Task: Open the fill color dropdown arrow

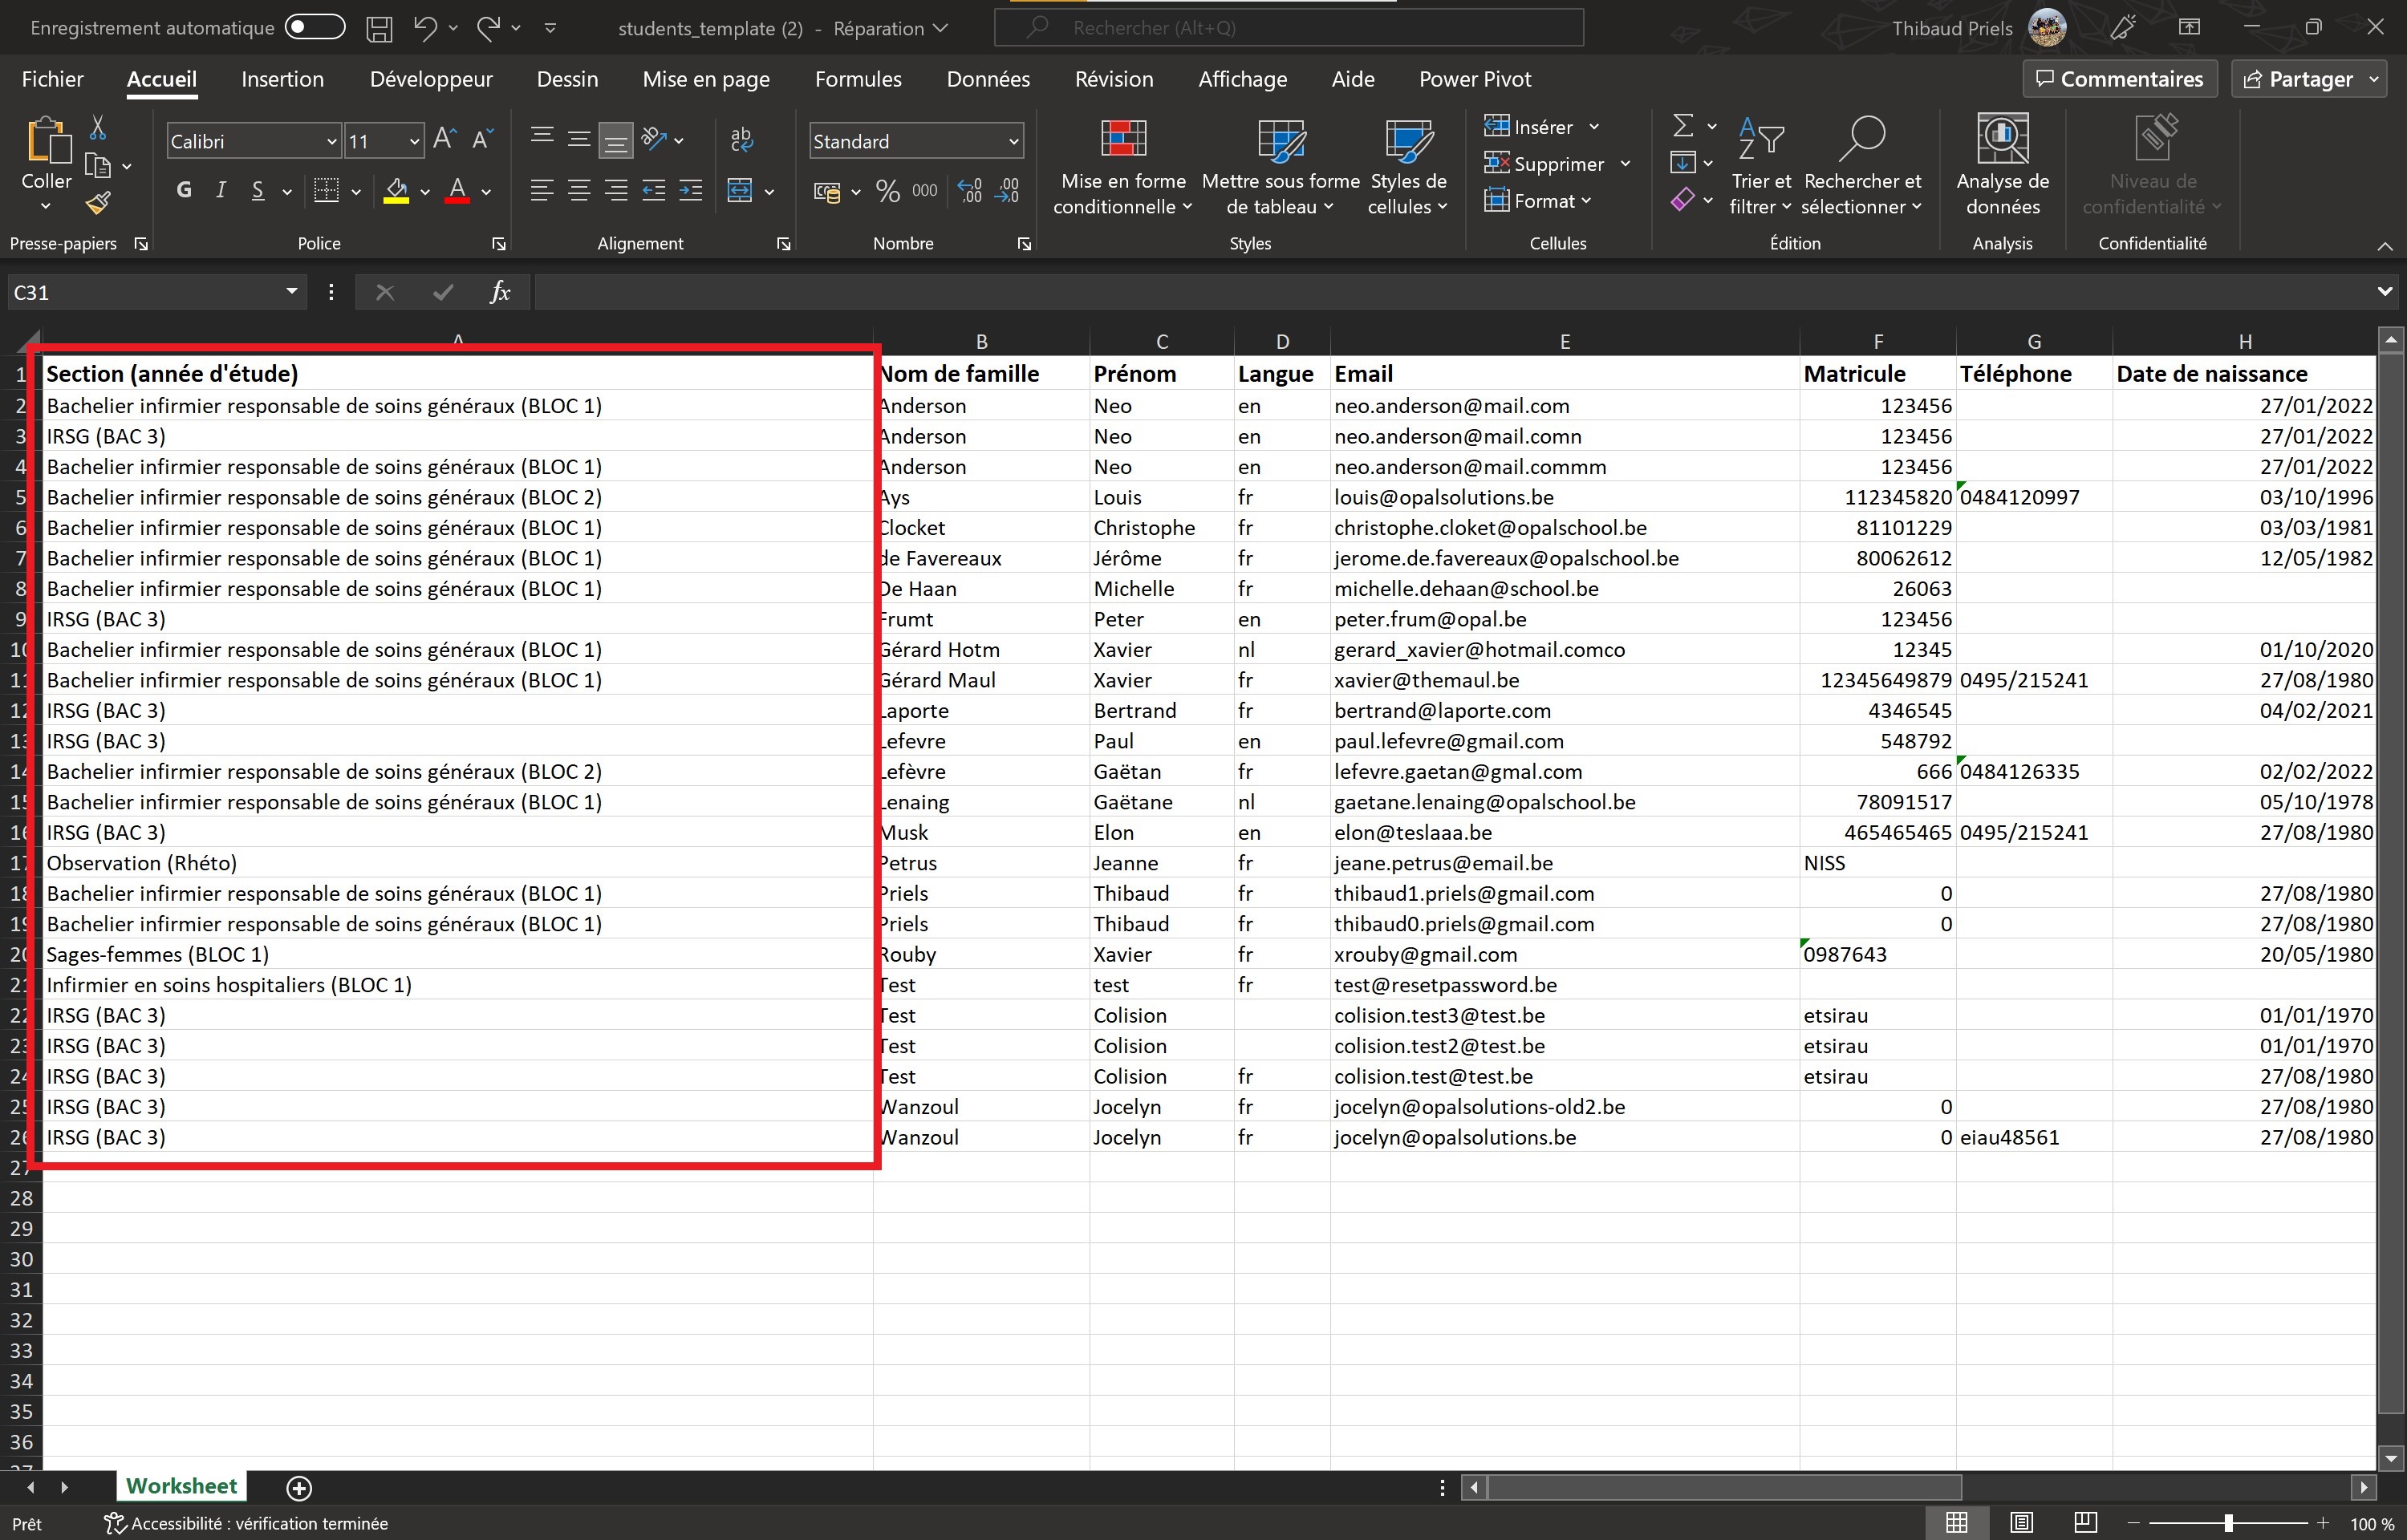Action: [x=425, y=191]
